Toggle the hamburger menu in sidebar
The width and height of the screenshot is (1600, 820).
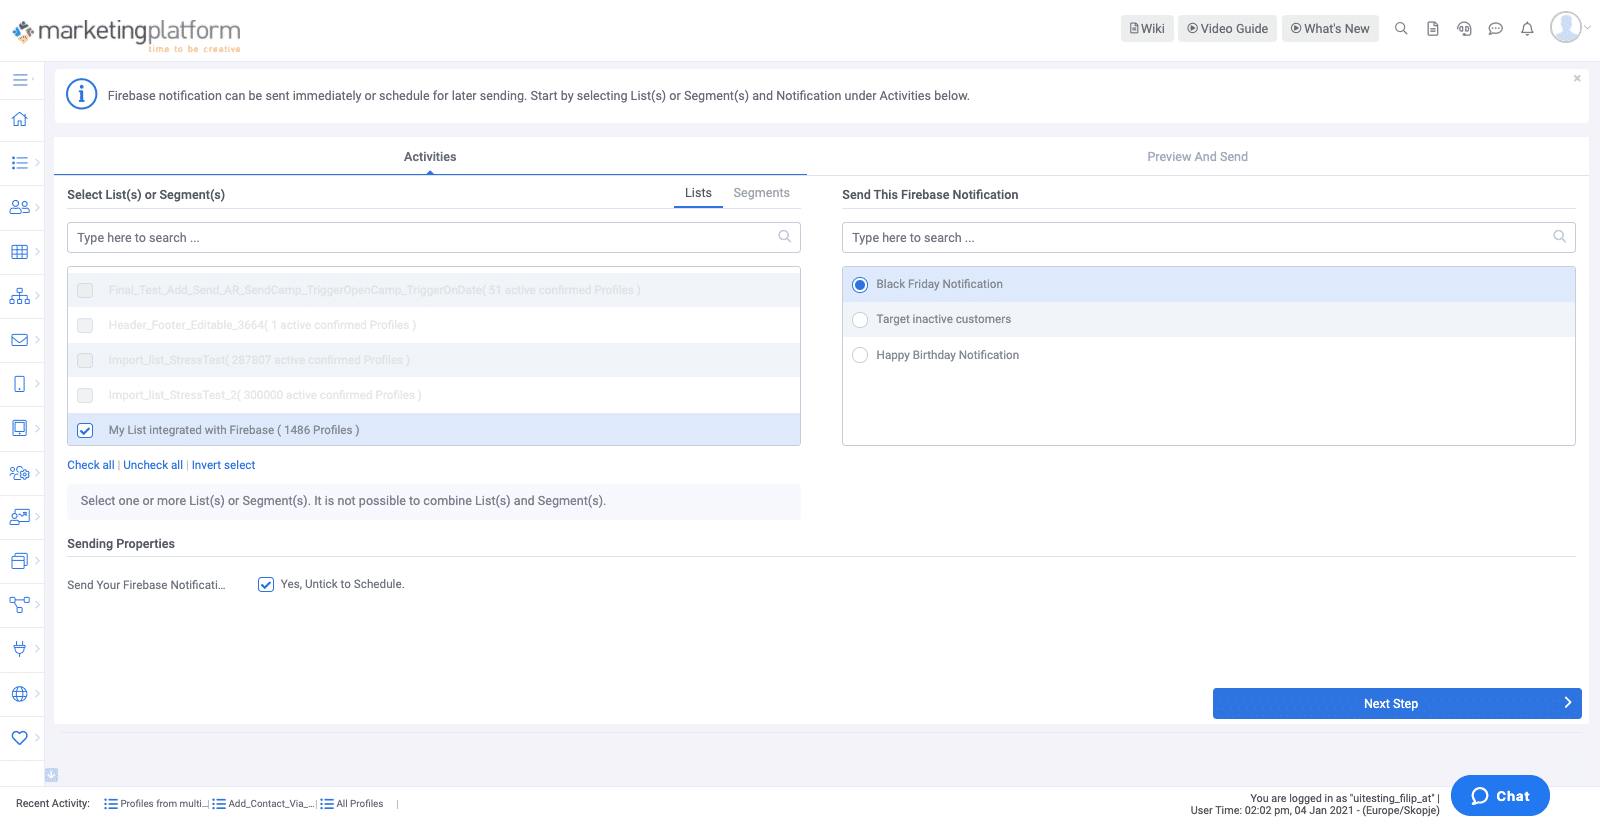pyautogui.click(x=19, y=80)
